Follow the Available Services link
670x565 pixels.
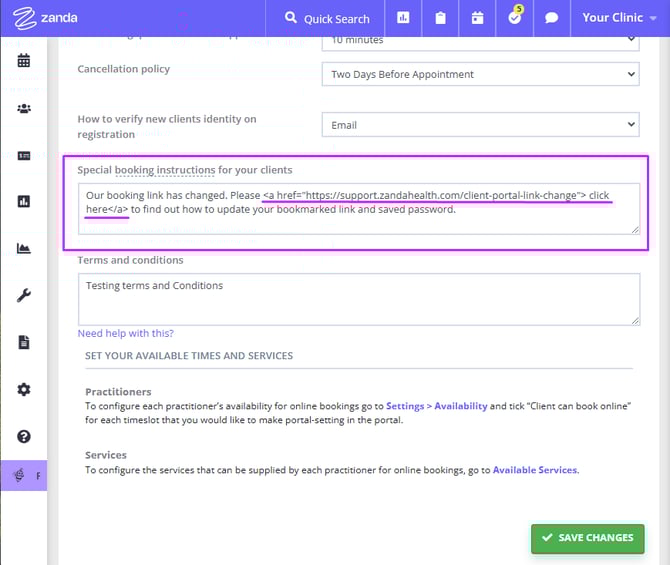click(x=535, y=469)
